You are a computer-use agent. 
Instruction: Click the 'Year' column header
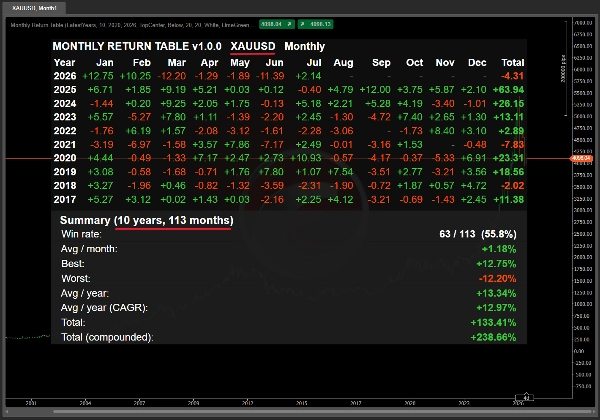pos(64,62)
